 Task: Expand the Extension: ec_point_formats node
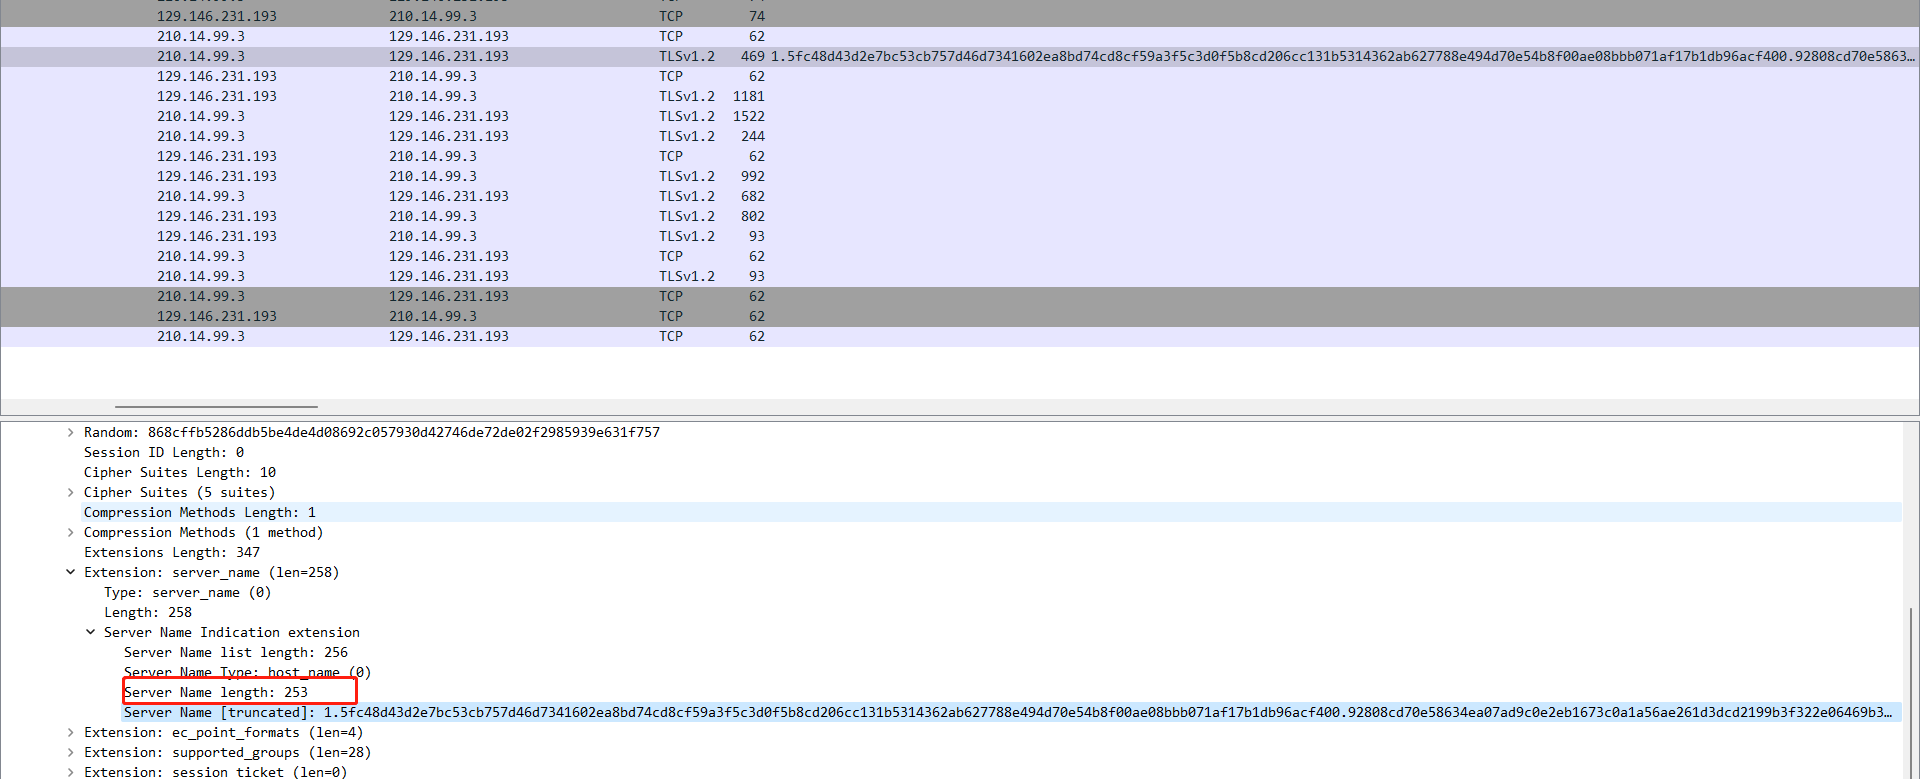coord(70,732)
